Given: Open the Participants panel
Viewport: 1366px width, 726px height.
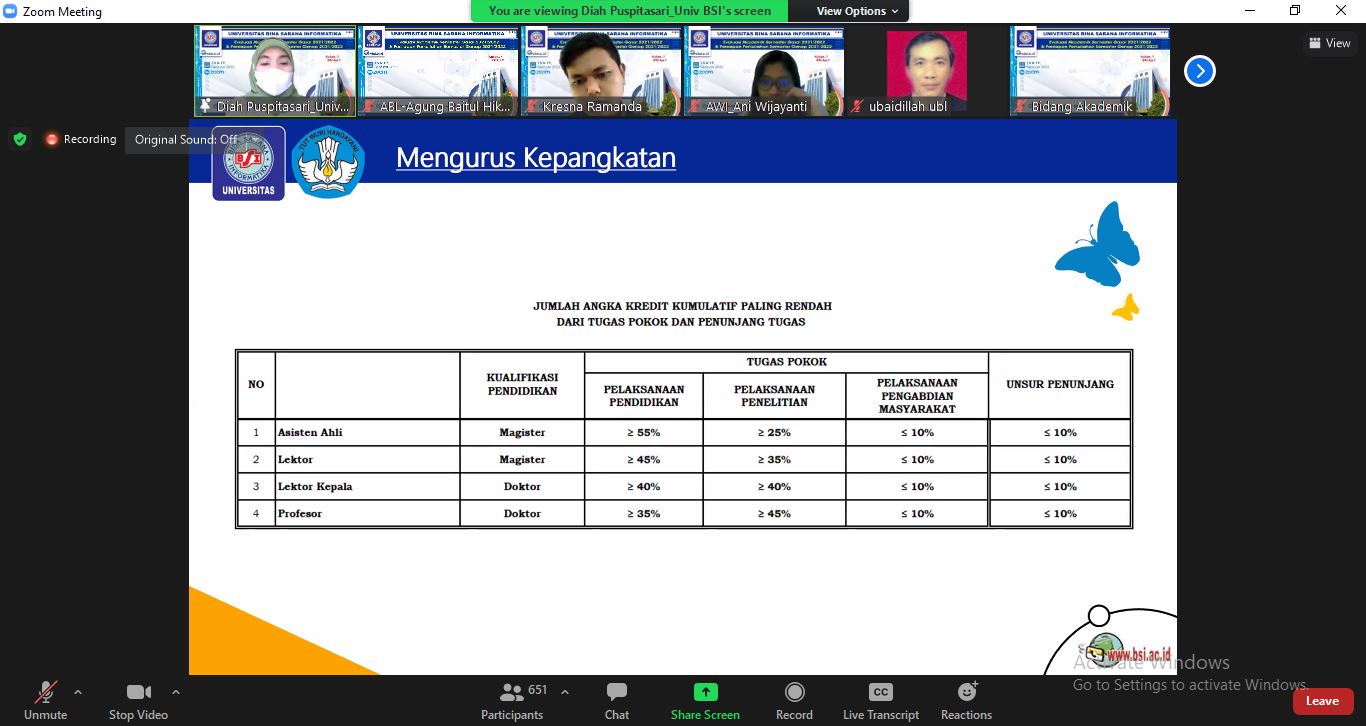Looking at the screenshot, I should (512, 701).
